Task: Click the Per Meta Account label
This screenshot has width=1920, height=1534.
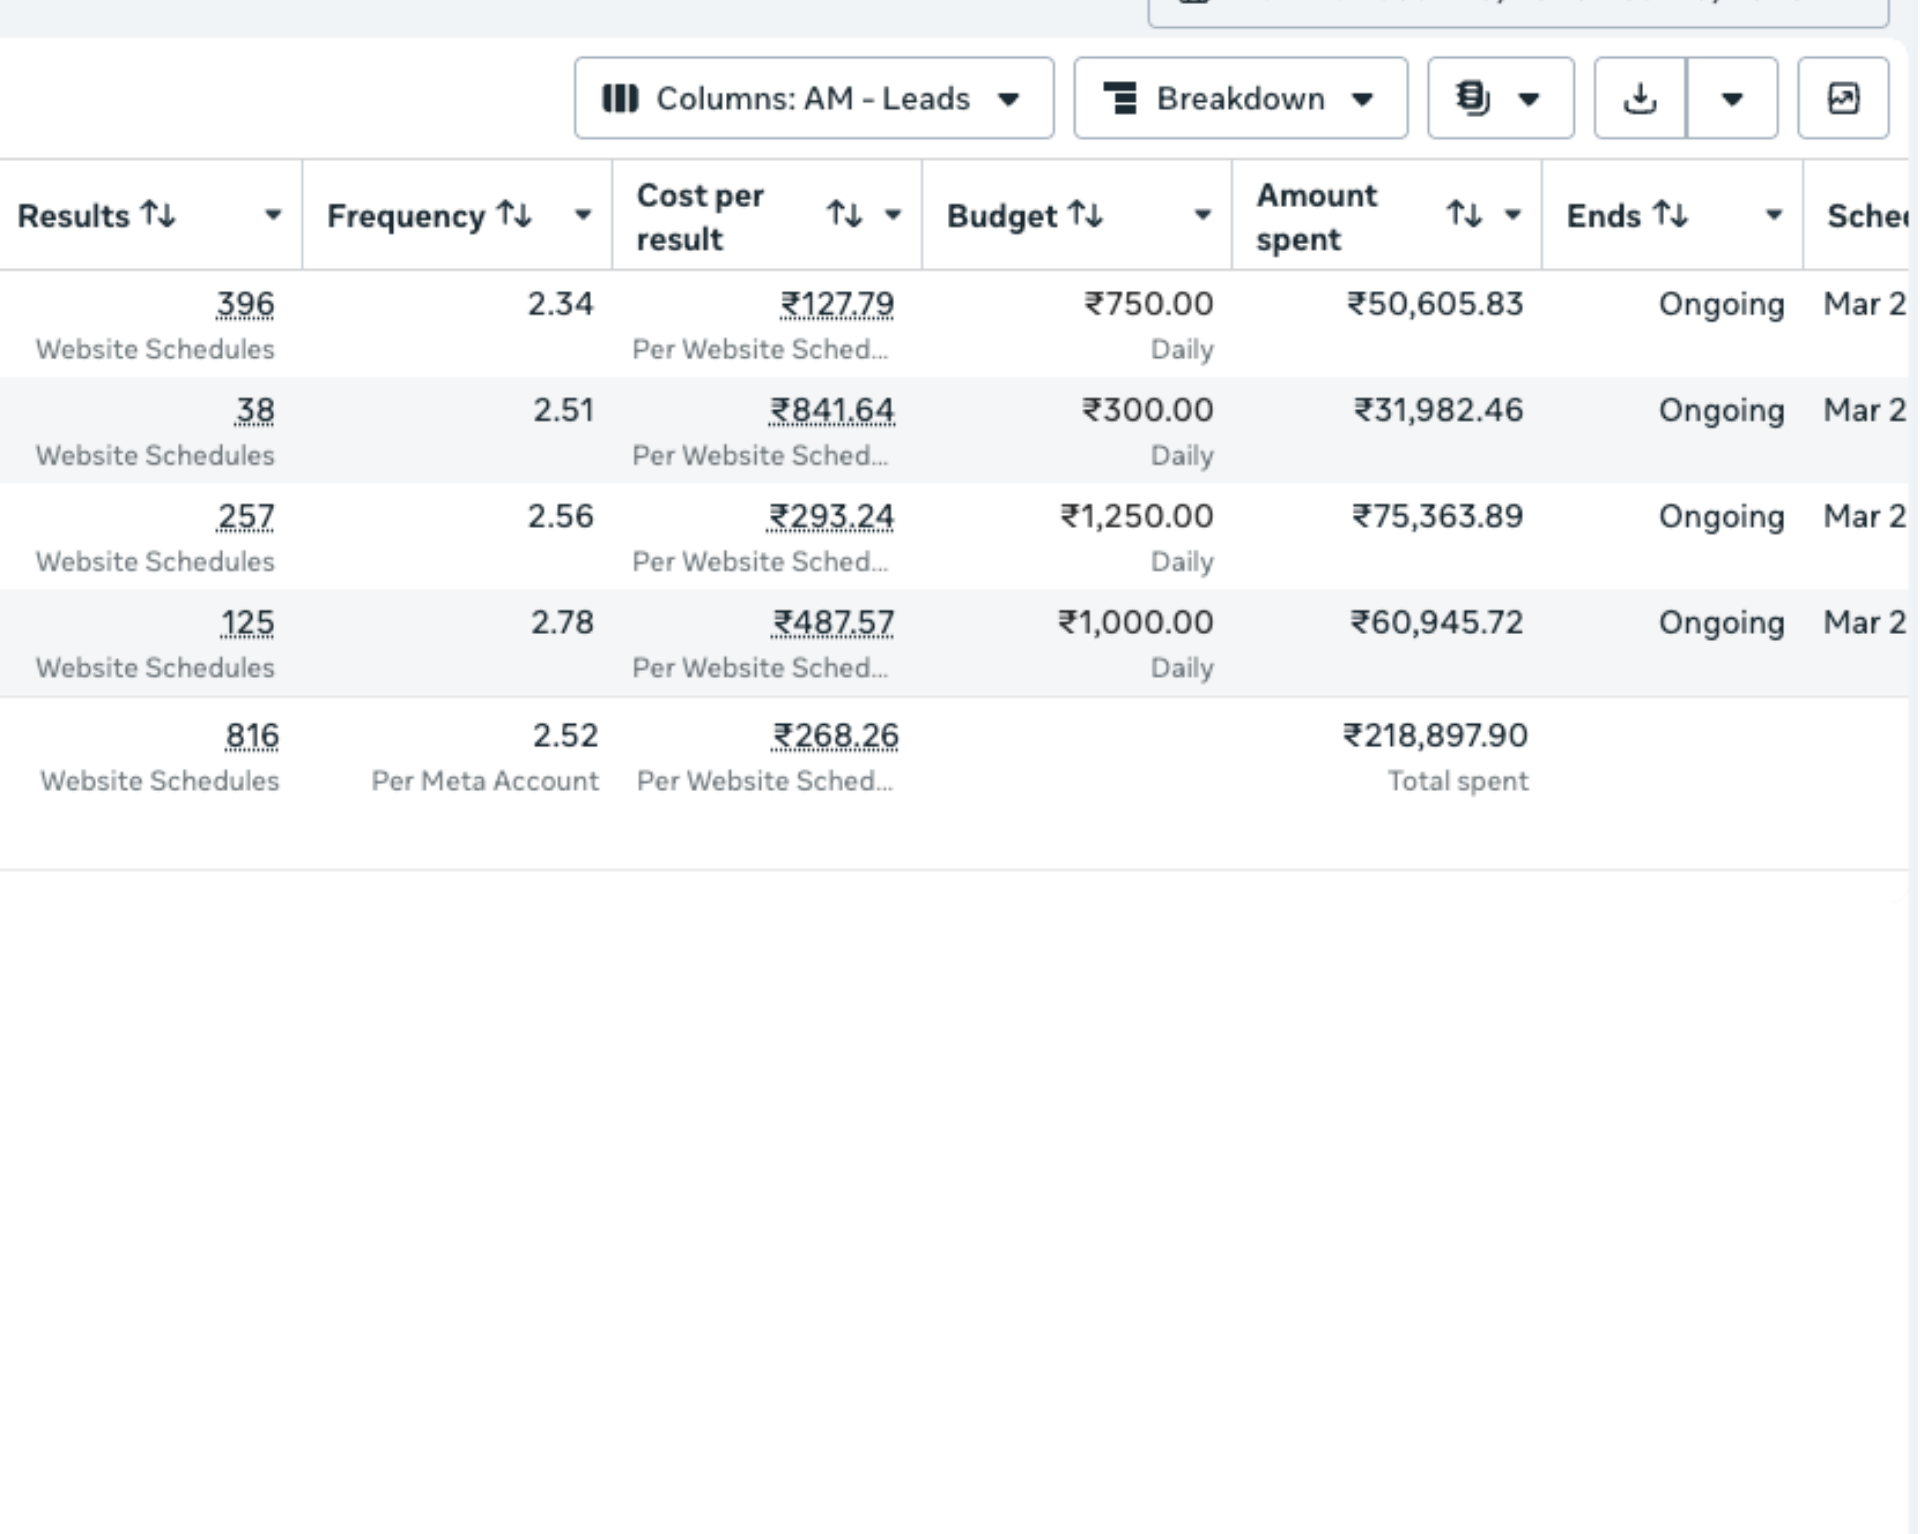Action: [x=485, y=781]
